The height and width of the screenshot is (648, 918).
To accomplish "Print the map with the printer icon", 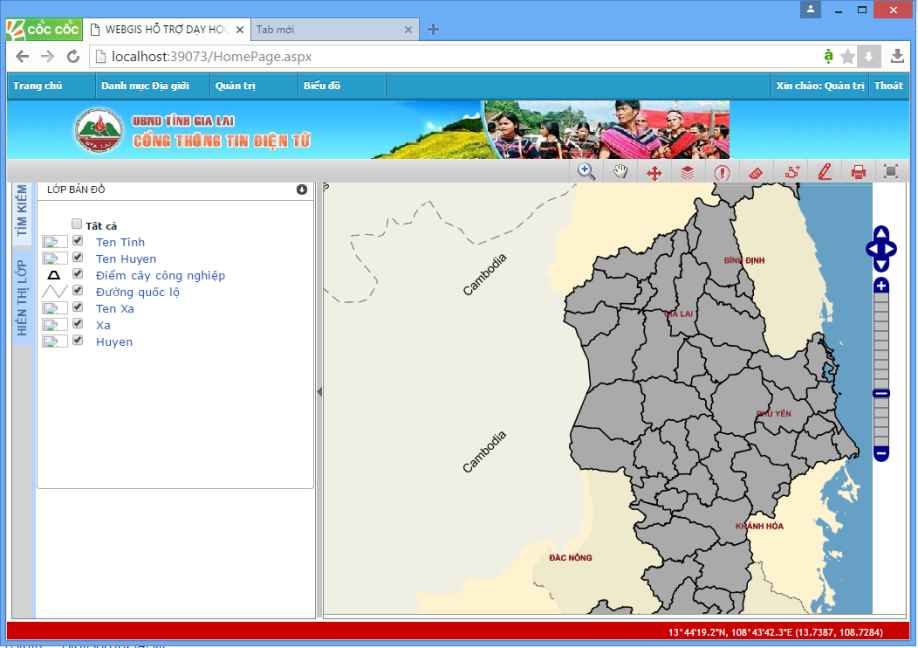I will coord(858,172).
